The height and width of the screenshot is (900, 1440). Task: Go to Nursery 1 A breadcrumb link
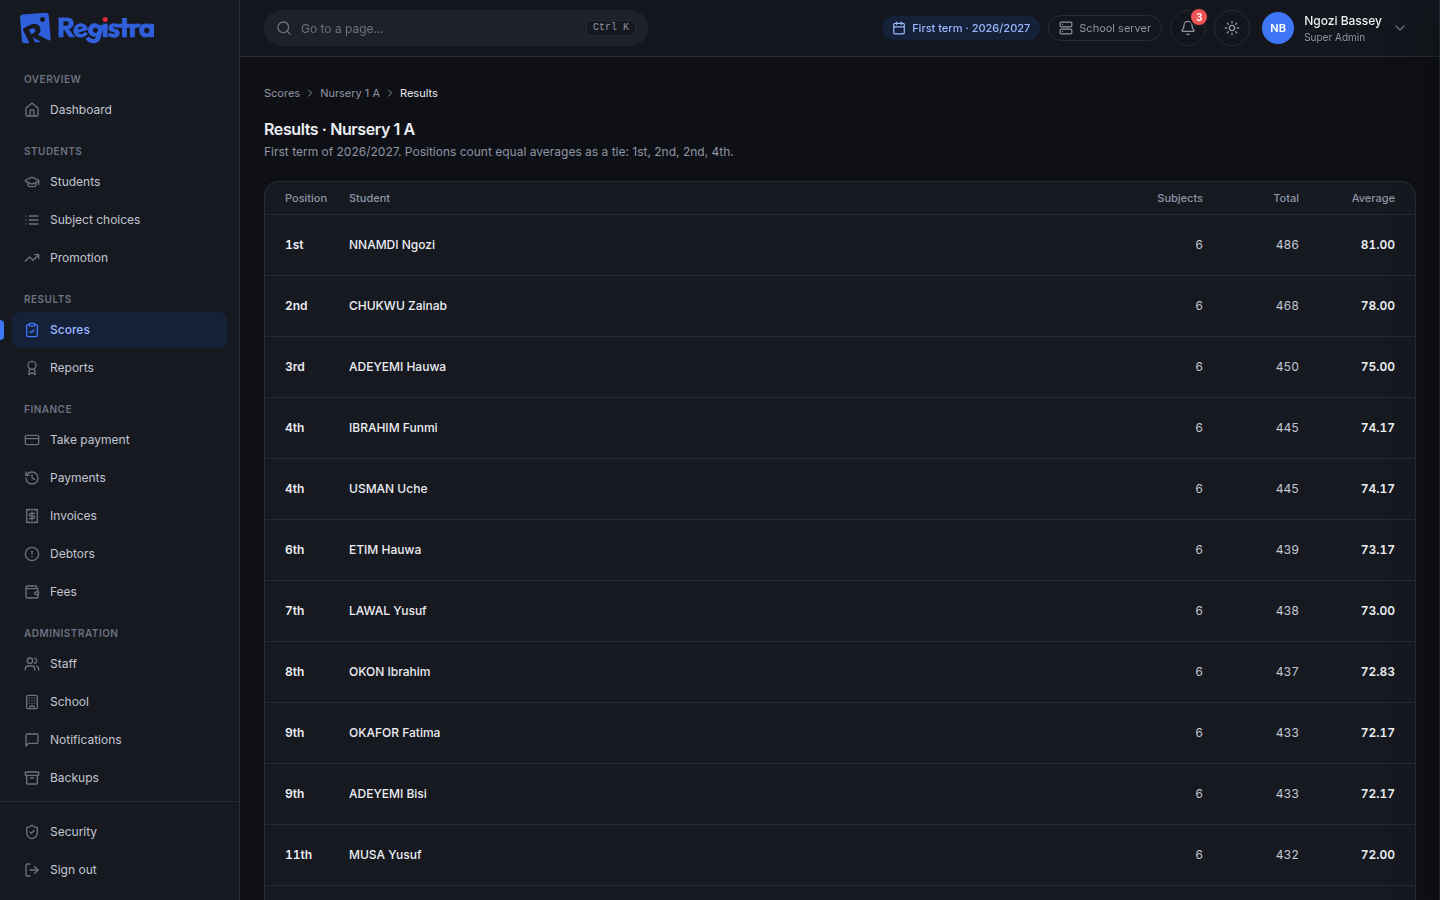click(350, 93)
